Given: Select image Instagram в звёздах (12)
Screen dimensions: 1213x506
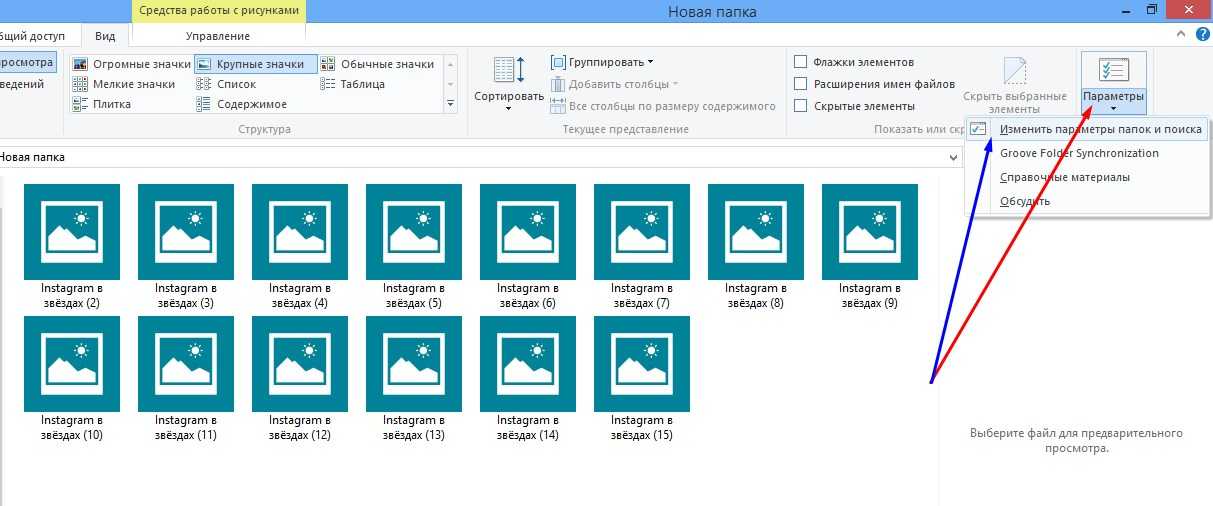Looking at the screenshot, I should 300,378.
